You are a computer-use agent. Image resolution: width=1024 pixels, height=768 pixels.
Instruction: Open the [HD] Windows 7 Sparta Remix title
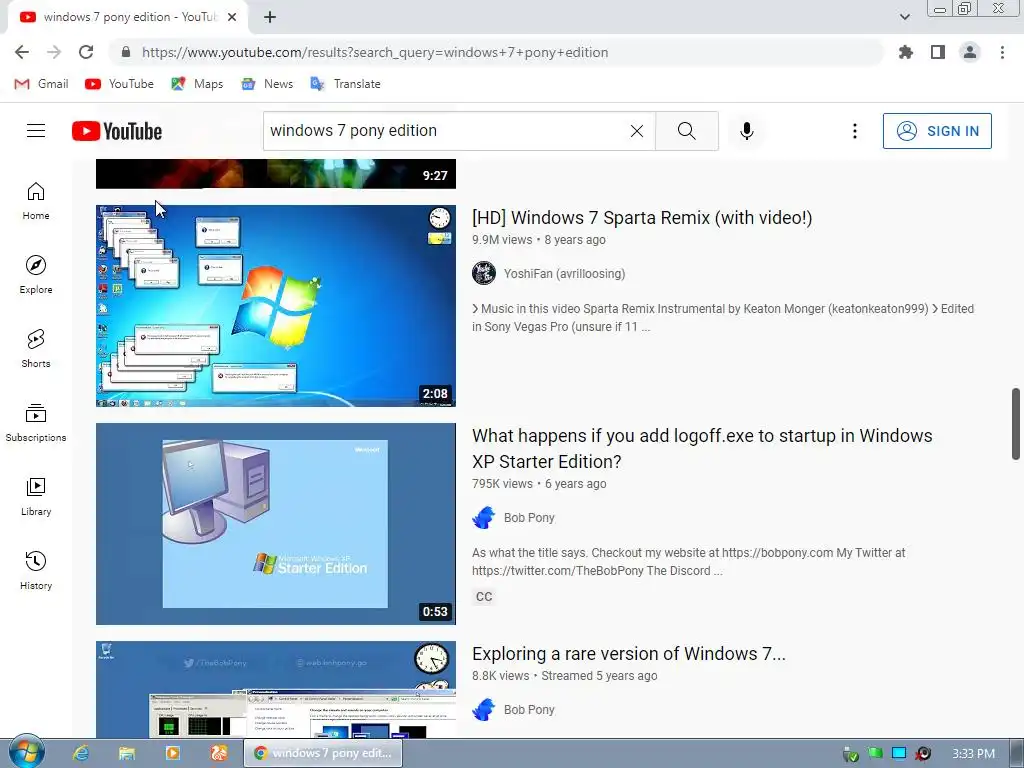click(642, 217)
